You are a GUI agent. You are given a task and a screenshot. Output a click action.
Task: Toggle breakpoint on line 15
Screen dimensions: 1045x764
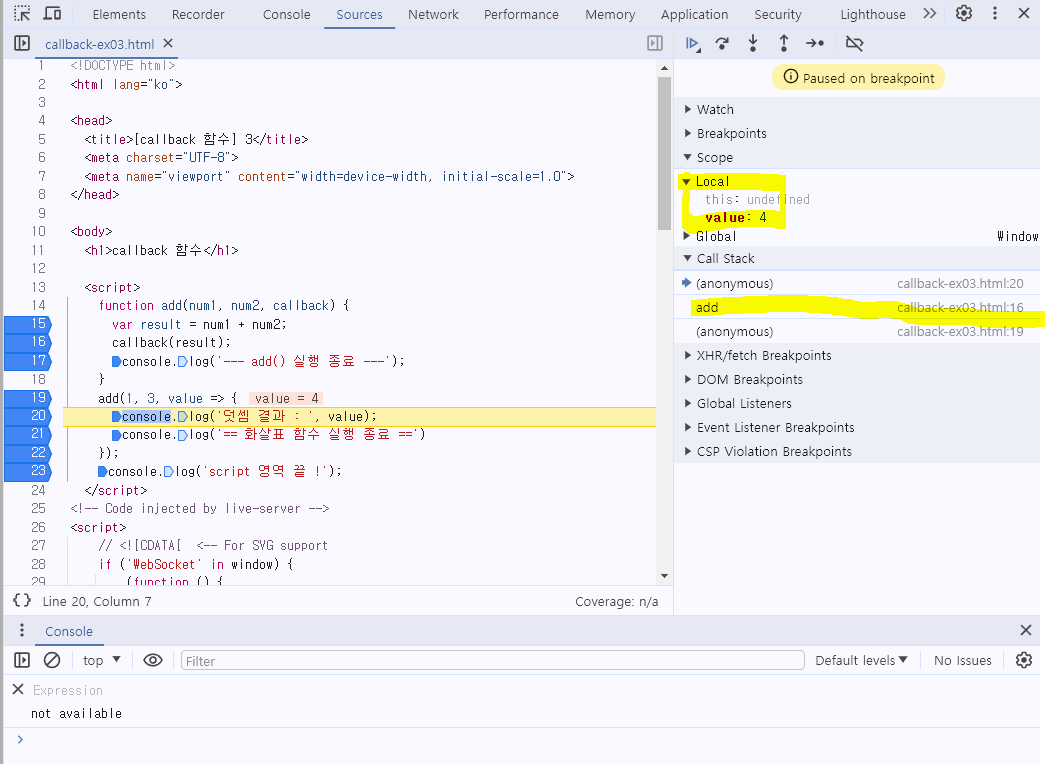(28, 323)
